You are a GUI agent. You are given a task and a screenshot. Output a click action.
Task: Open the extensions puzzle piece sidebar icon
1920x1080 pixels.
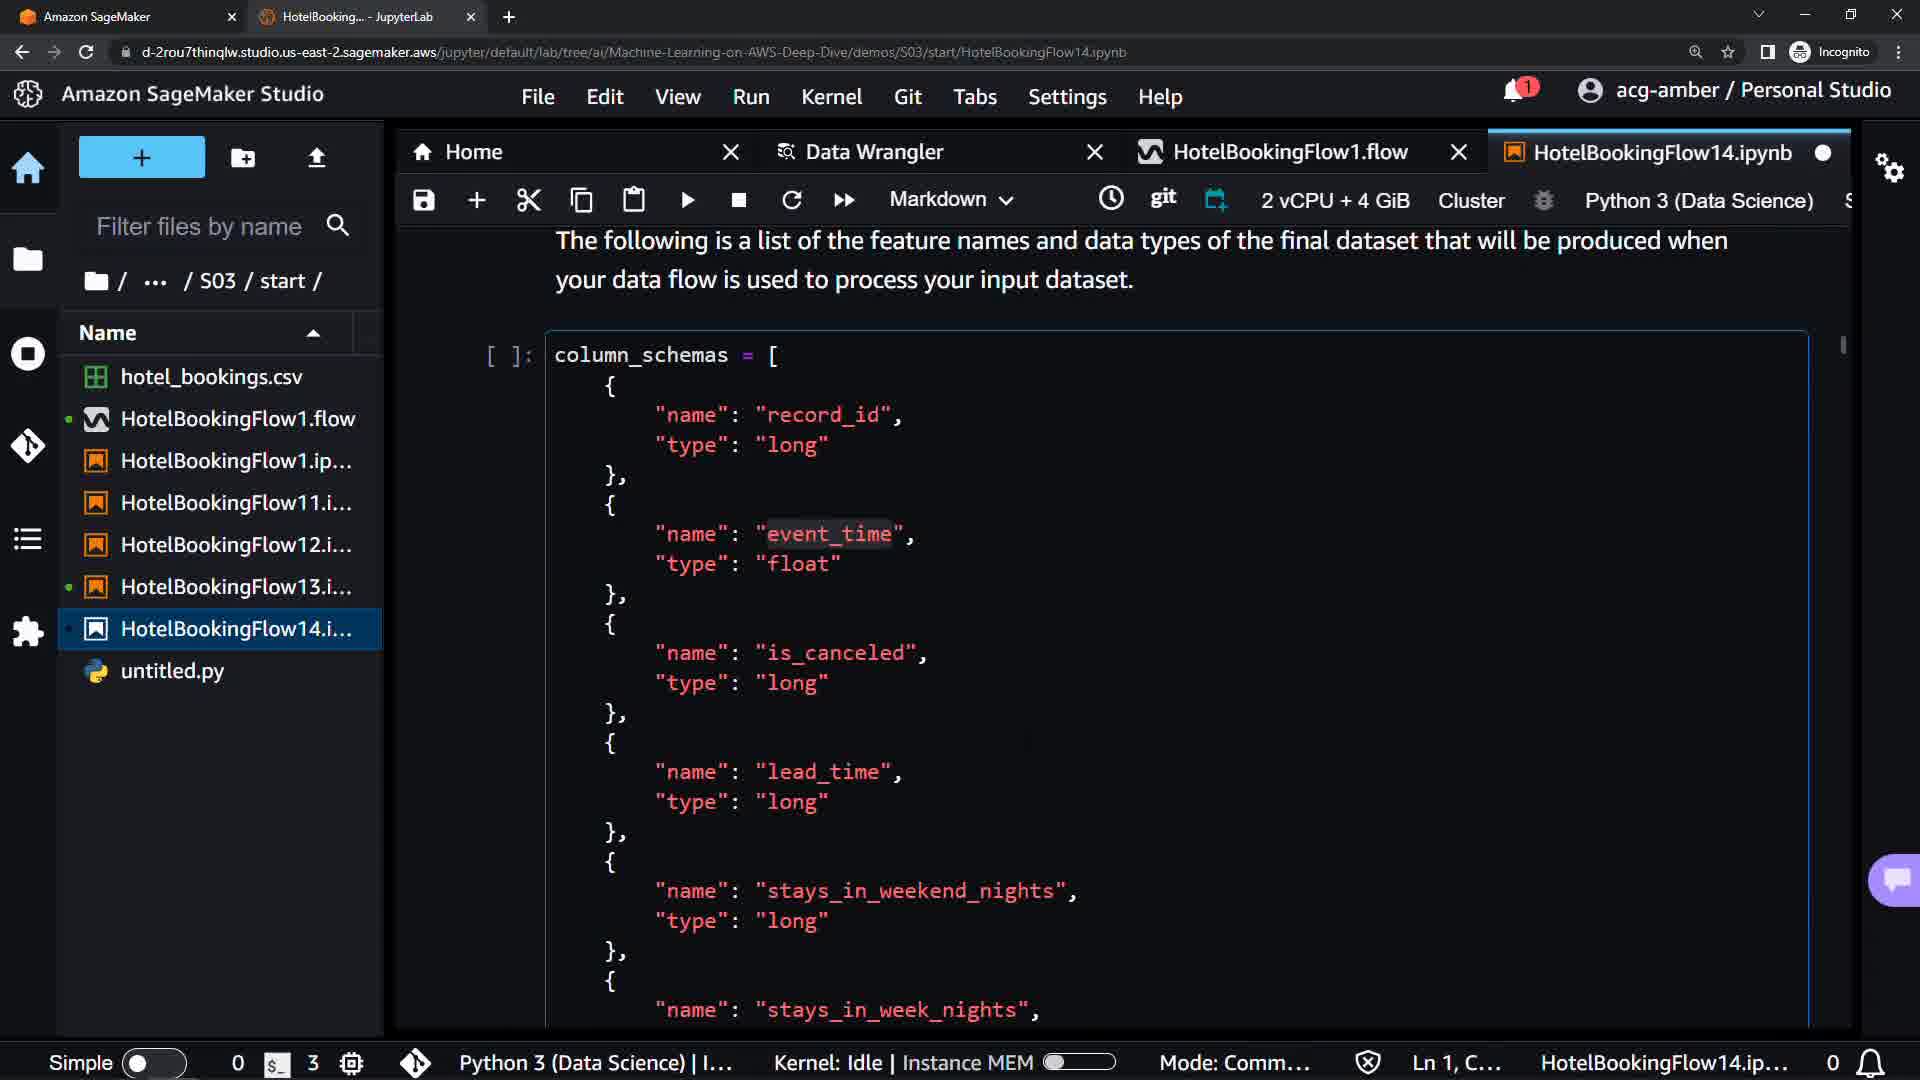coord(28,631)
